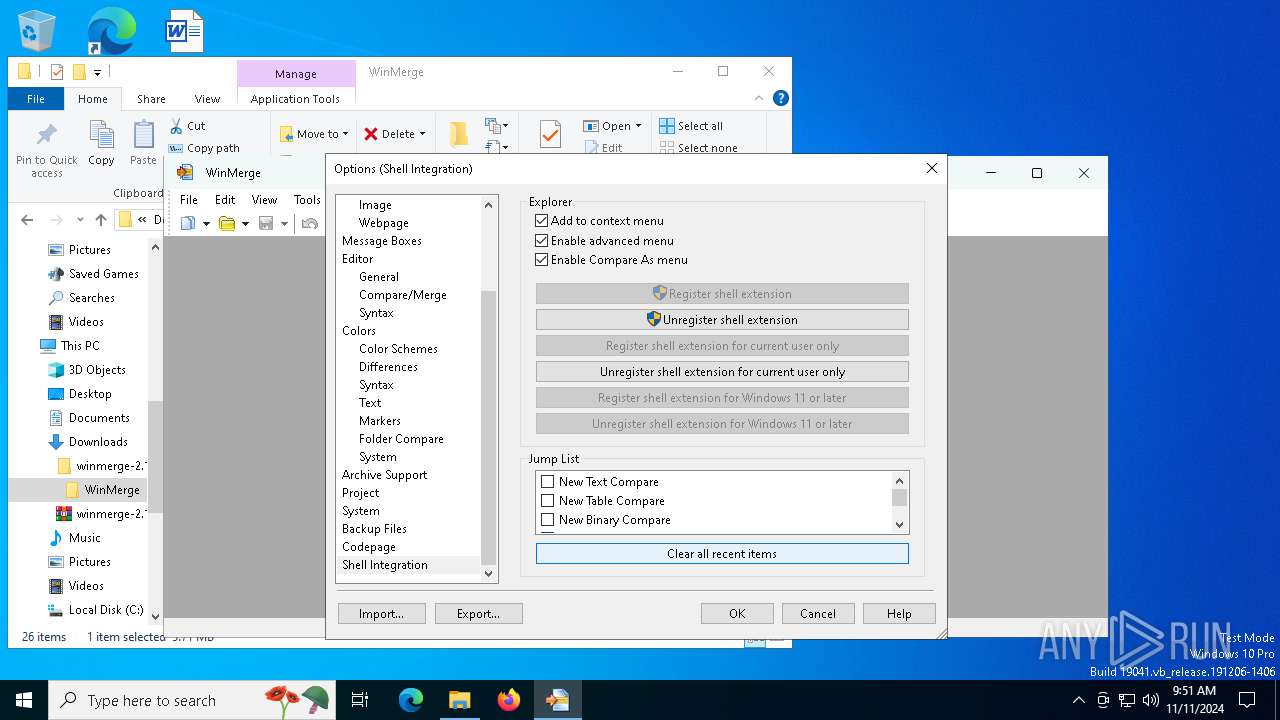
Task: Click Jump List scrollbar down arrow
Action: (x=899, y=524)
